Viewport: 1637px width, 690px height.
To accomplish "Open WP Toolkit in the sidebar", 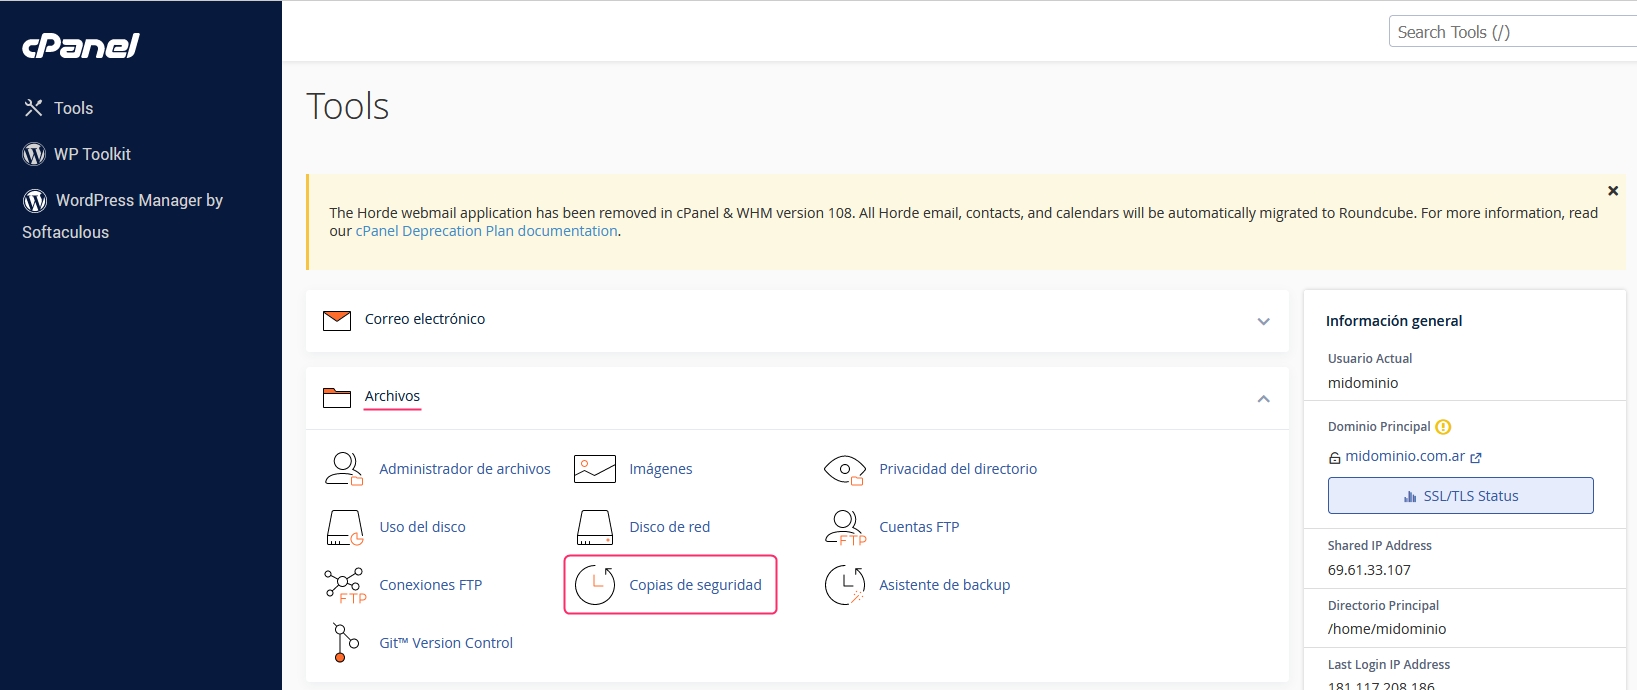I will pyautogui.click(x=92, y=154).
